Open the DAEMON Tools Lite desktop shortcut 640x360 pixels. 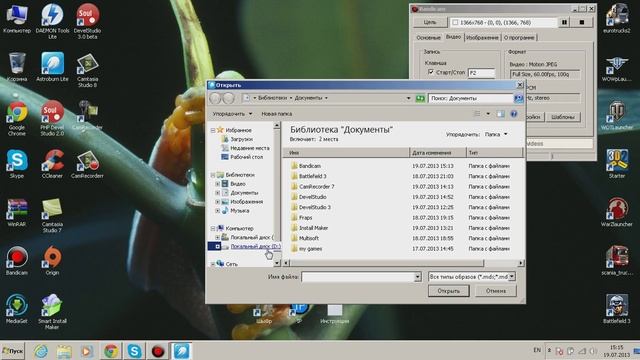coord(52,20)
